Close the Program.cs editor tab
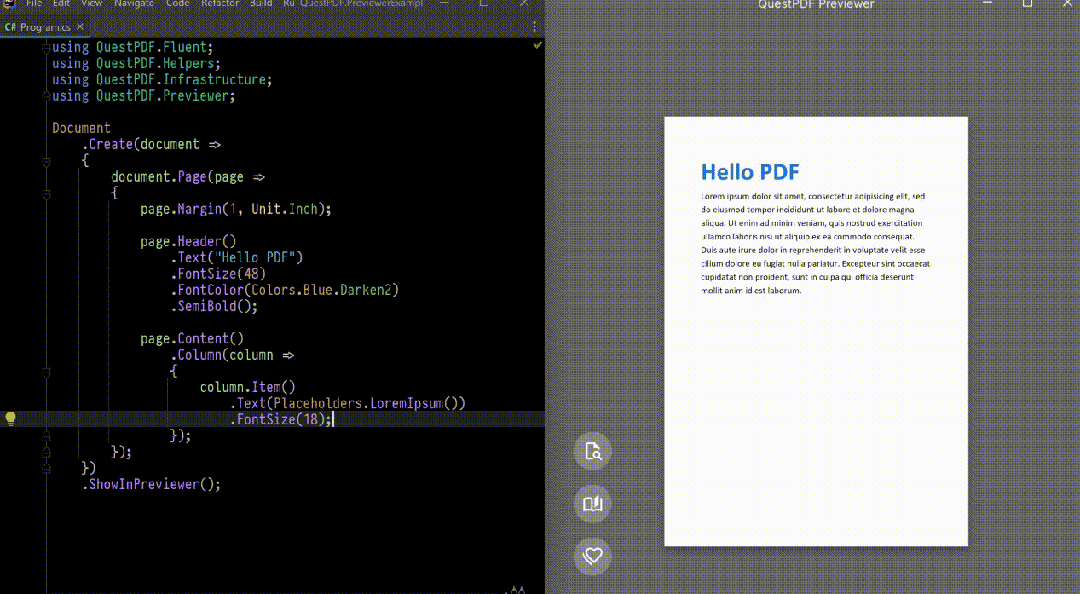Viewport: 1080px width, 594px height. pyautogui.click(x=79, y=27)
